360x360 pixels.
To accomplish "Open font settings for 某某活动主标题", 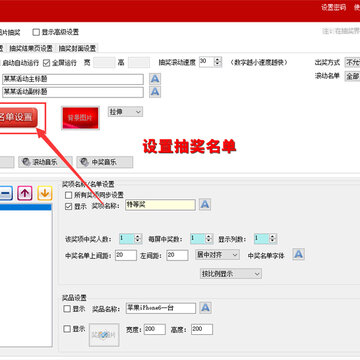I will pyautogui.click(x=155, y=79).
